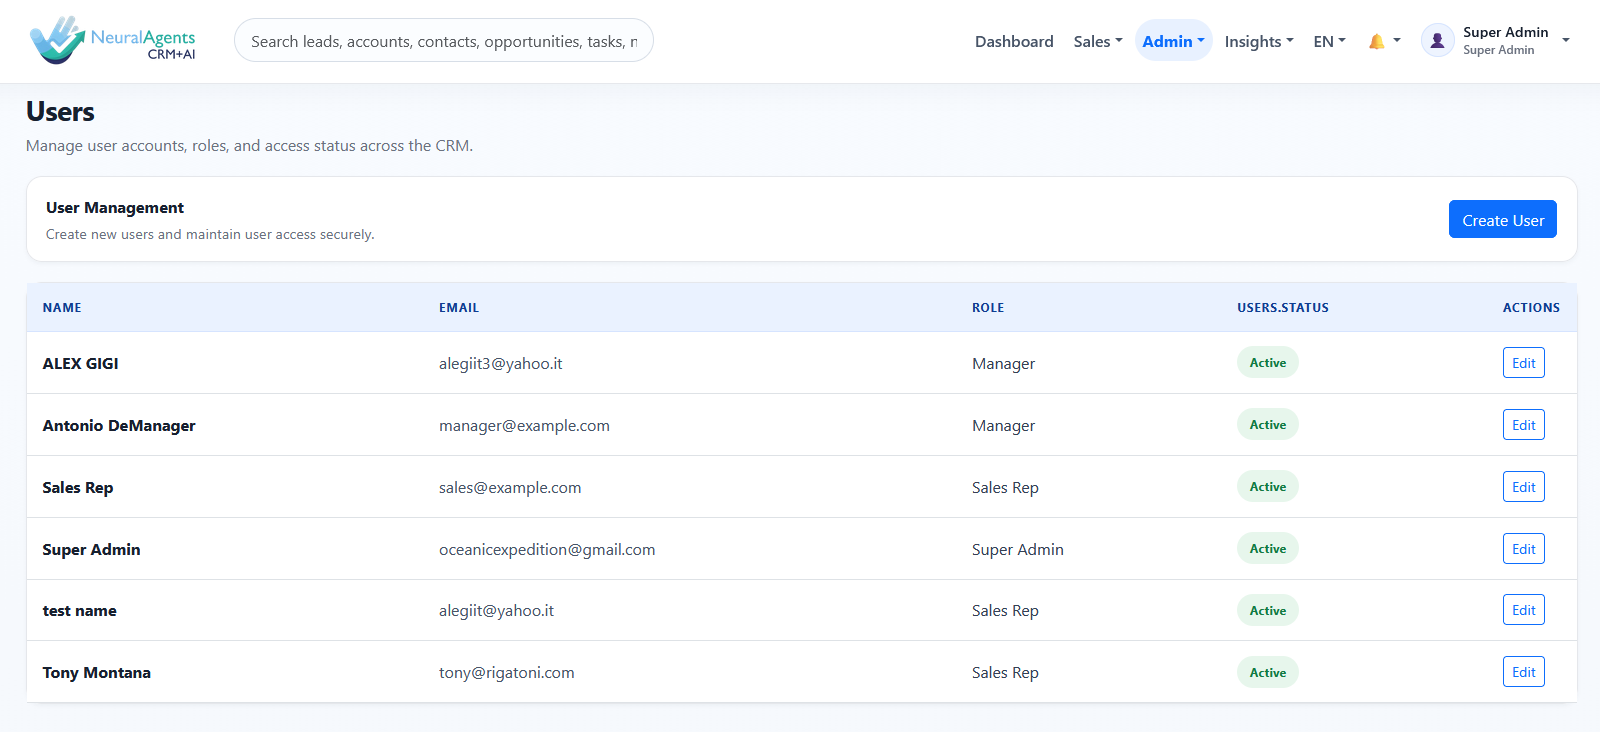Click the Create User button
Image resolution: width=1600 pixels, height=732 pixels.
[1503, 220]
